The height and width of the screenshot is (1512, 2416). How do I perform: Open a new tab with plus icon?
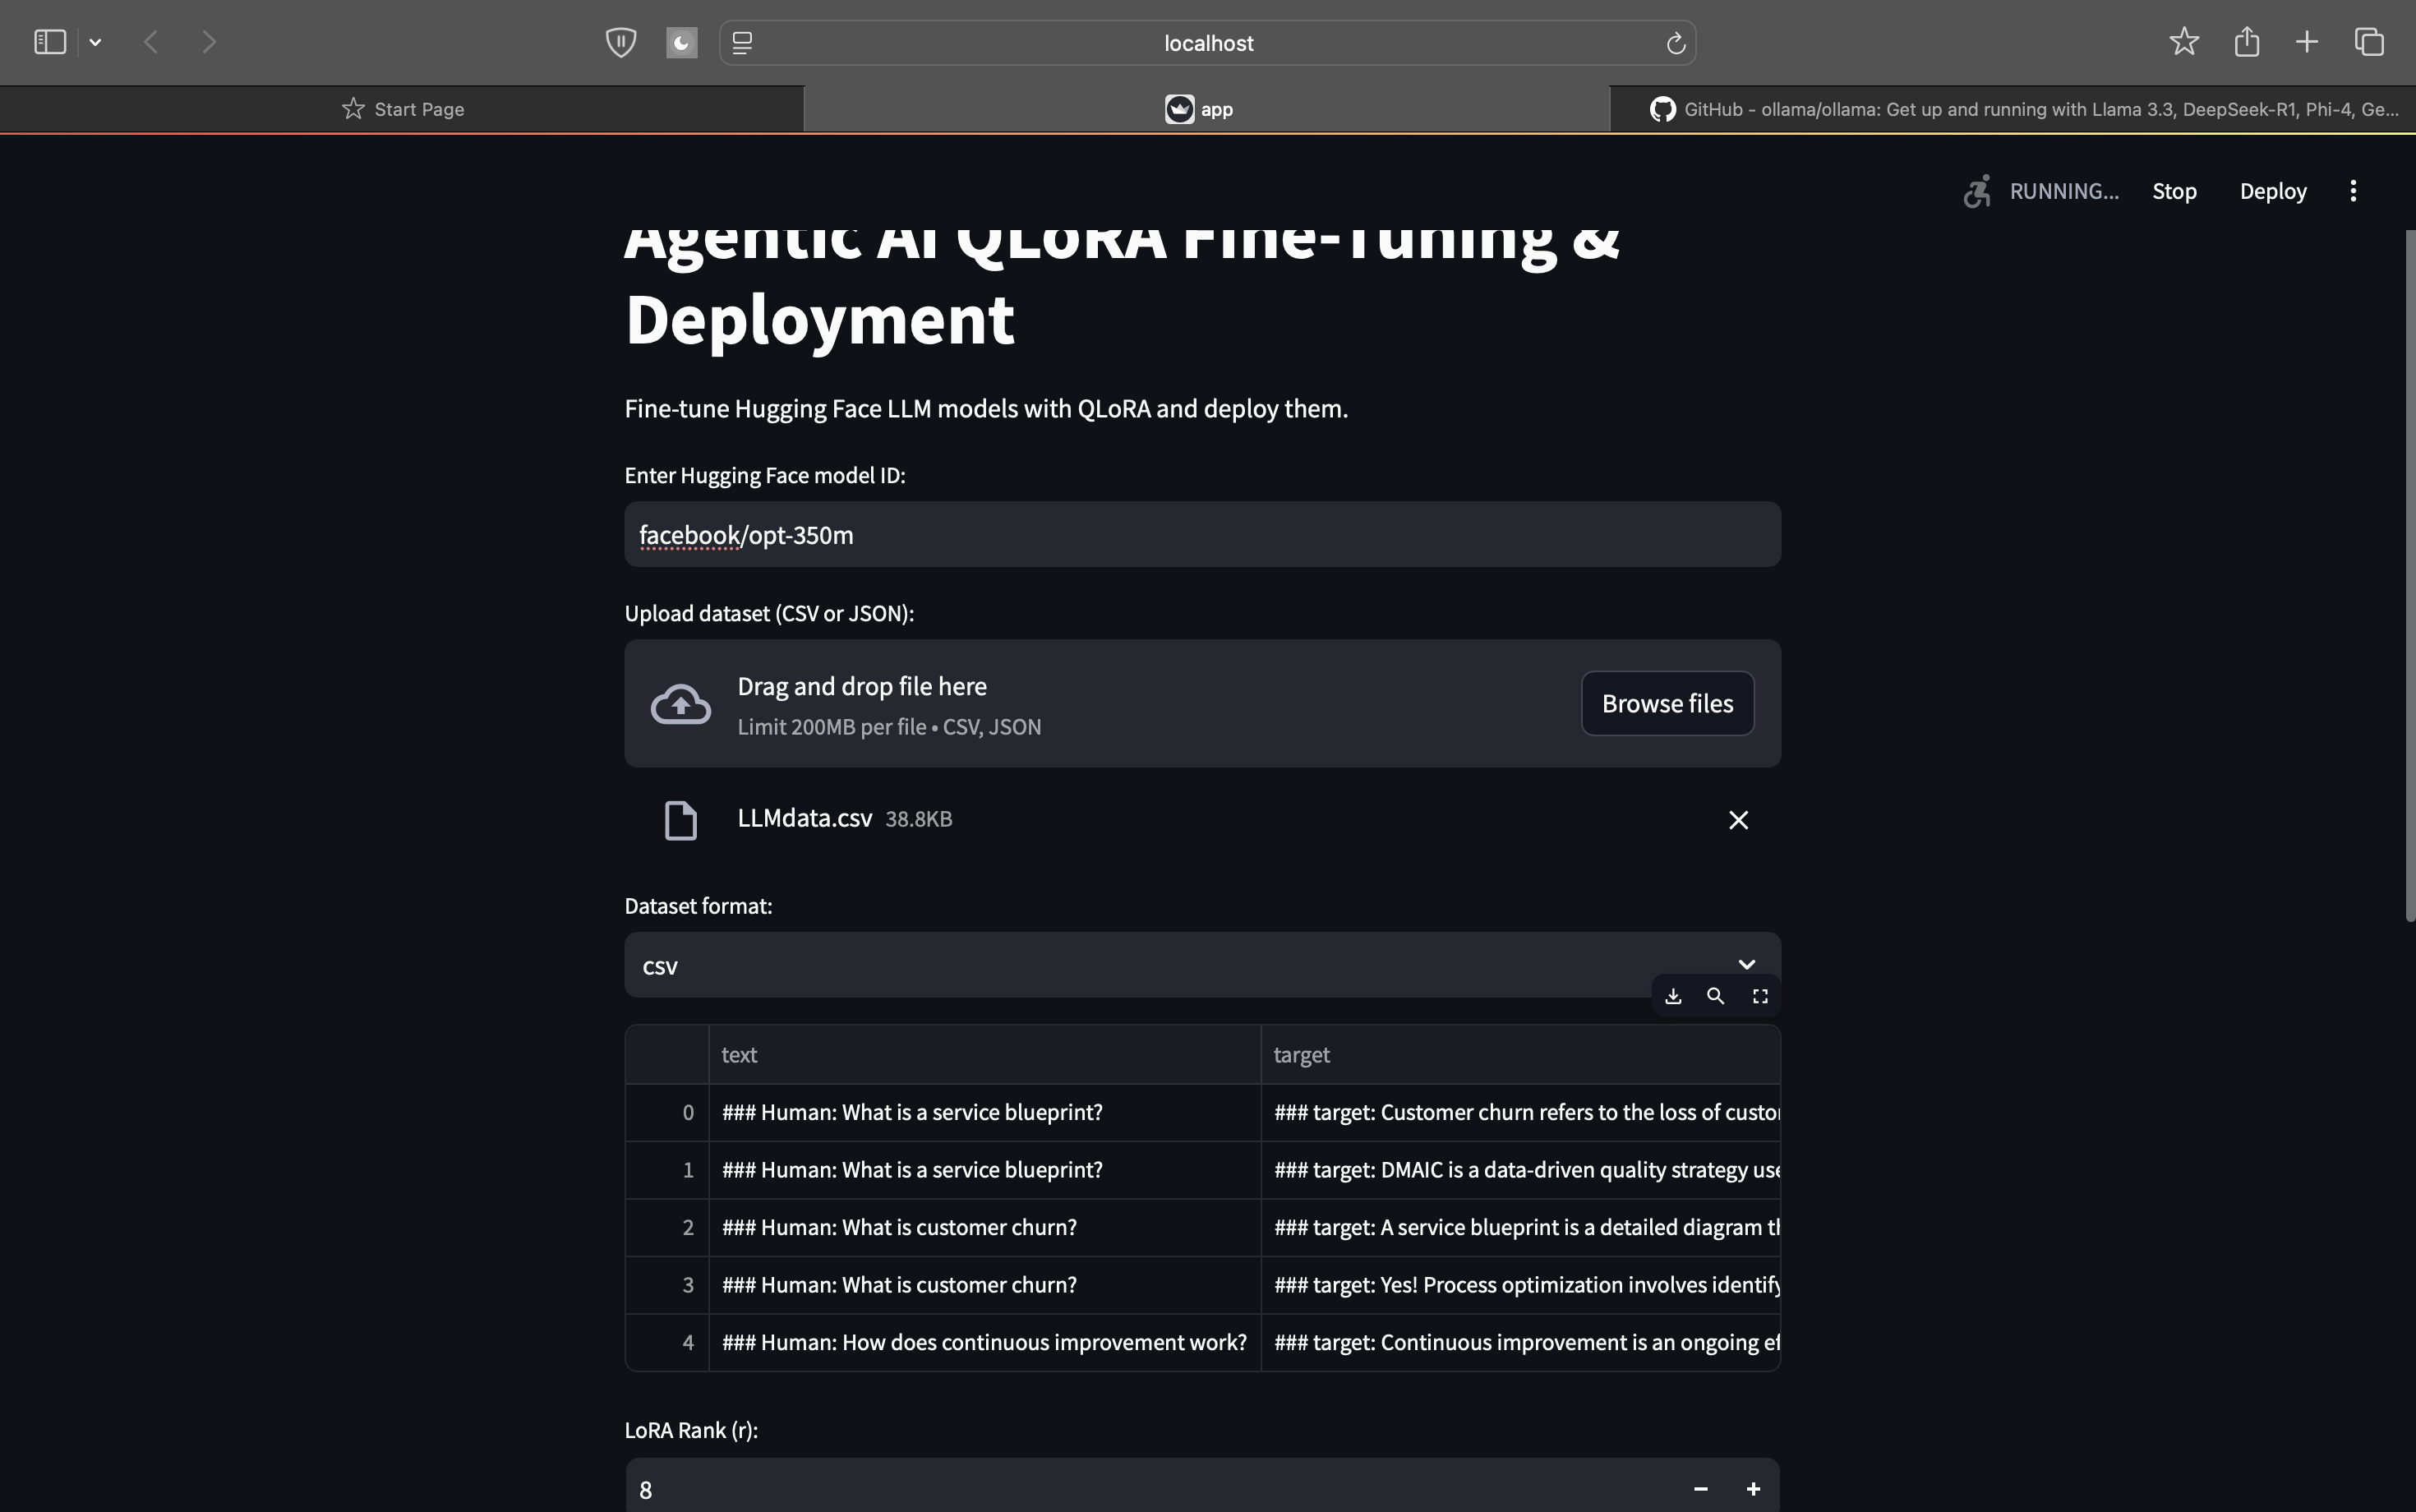(x=2307, y=42)
